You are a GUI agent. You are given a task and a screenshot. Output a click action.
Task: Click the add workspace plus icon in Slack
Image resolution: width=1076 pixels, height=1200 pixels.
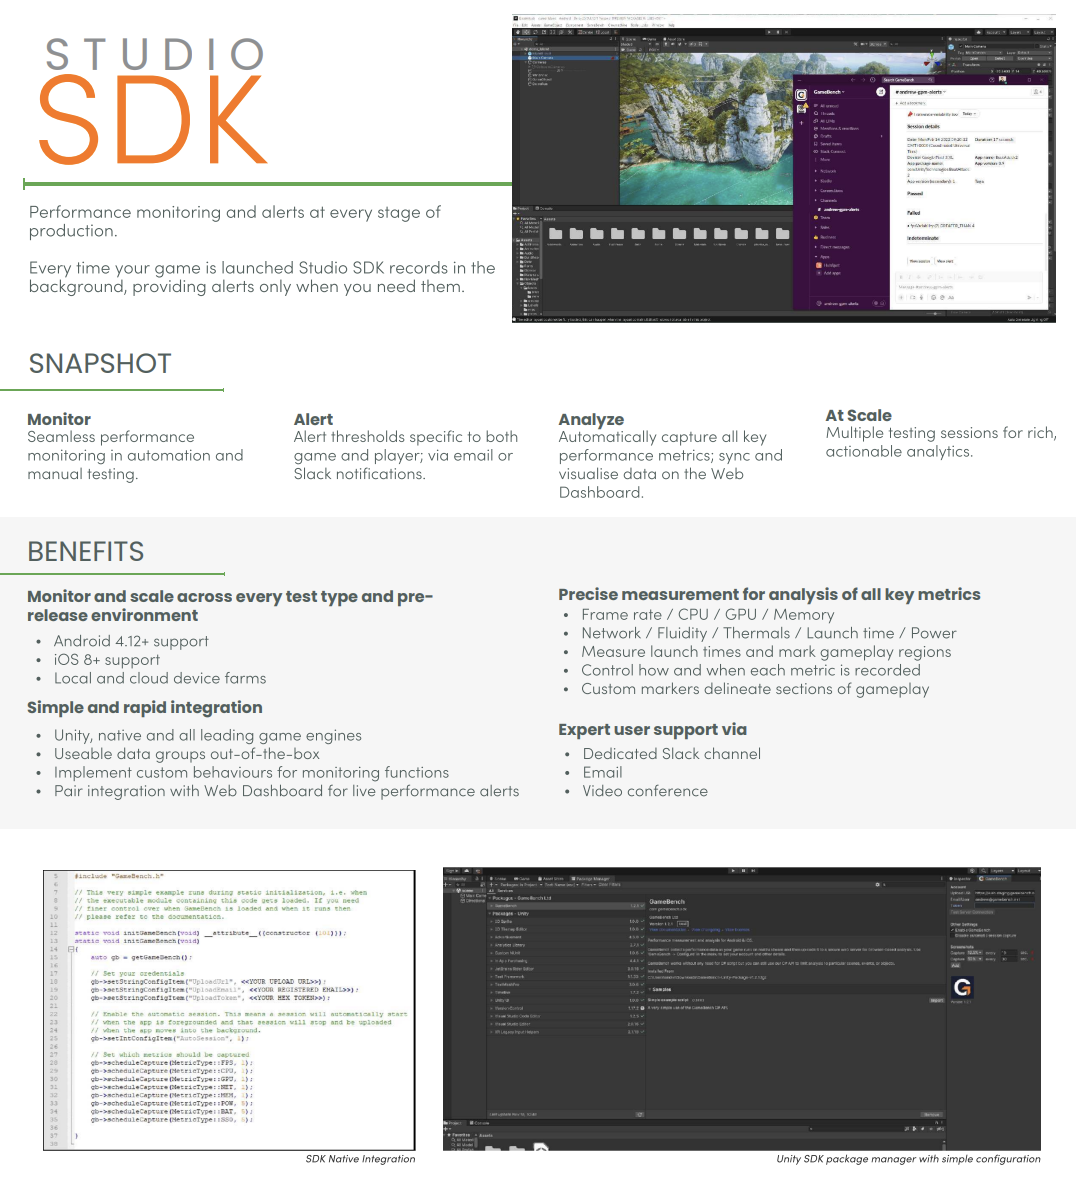tap(801, 123)
